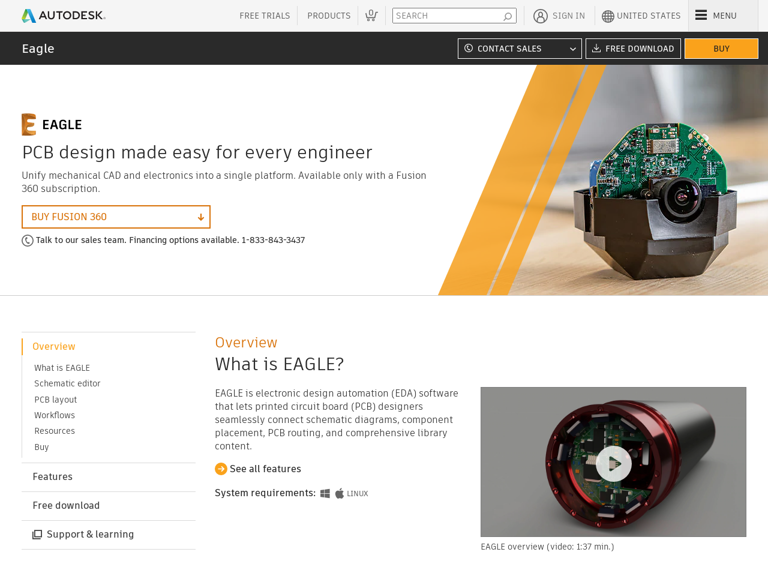This screenshot has height=576, width=768.
Task: Click the Free Download button label
Action: 640,48
